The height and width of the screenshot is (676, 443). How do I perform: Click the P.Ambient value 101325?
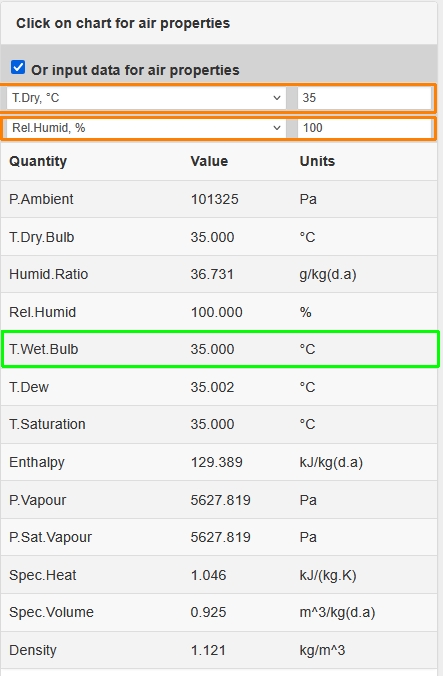215,199
